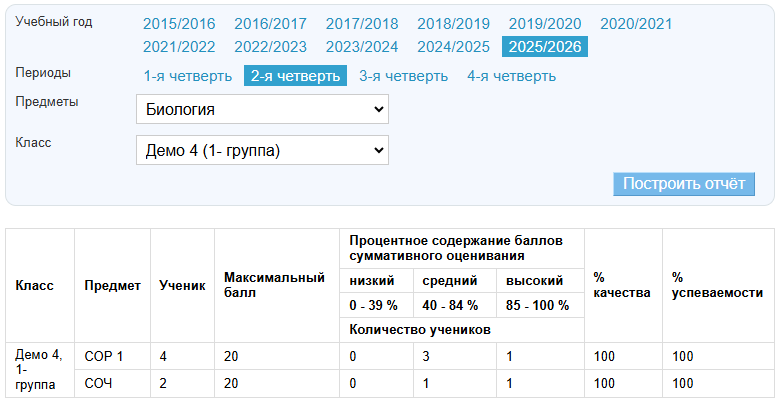The image size is (782, 402).
Task: Switch to 3-я четверть period
Action: click(403, 76)
